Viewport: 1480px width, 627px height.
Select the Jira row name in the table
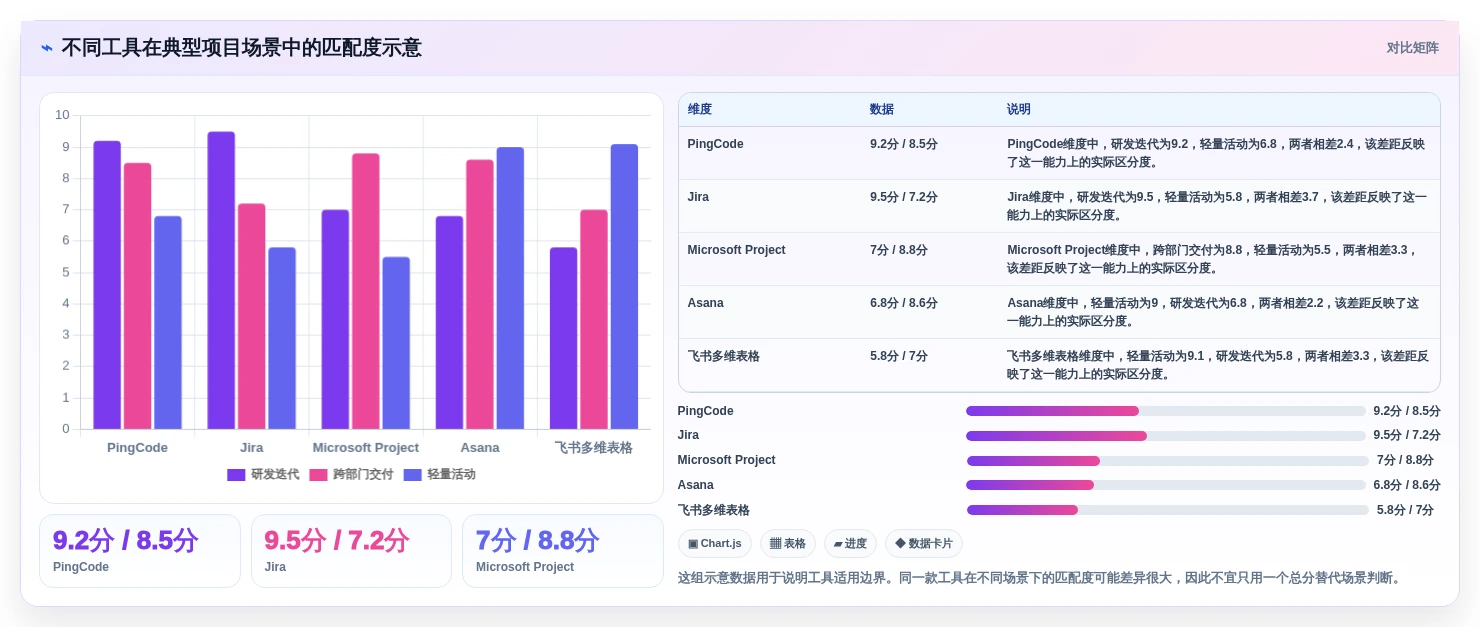[x=698, y=197]
